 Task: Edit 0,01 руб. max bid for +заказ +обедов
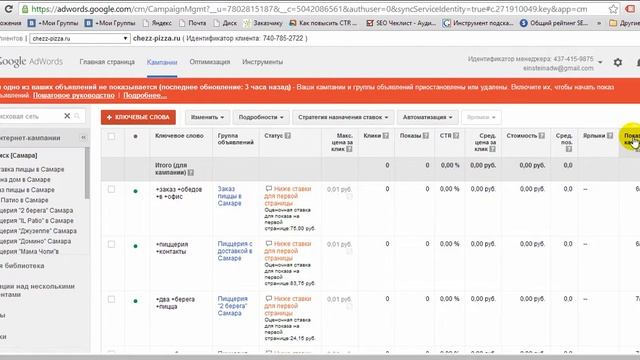pos(339,189)
